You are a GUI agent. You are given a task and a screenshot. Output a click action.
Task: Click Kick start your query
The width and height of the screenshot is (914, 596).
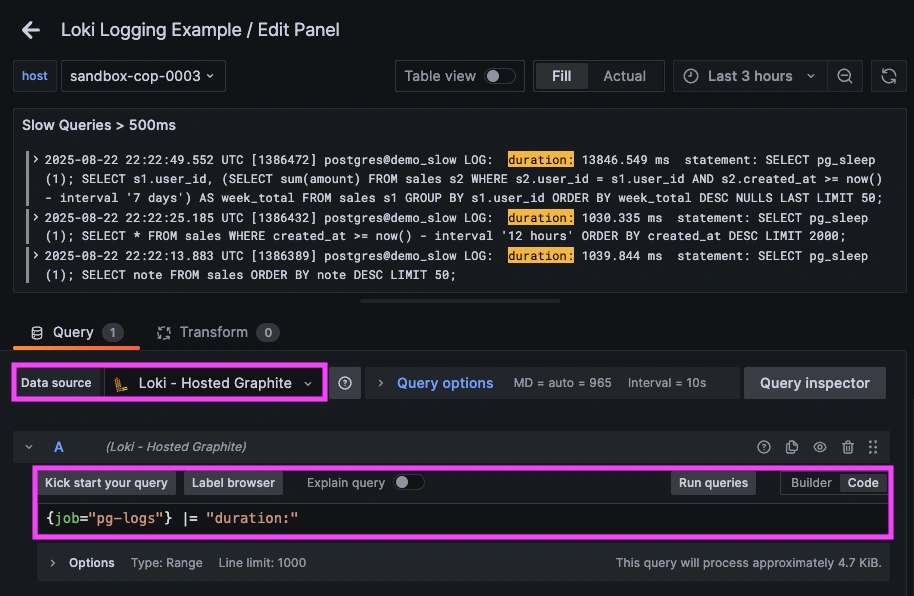[x=106, y=483]
